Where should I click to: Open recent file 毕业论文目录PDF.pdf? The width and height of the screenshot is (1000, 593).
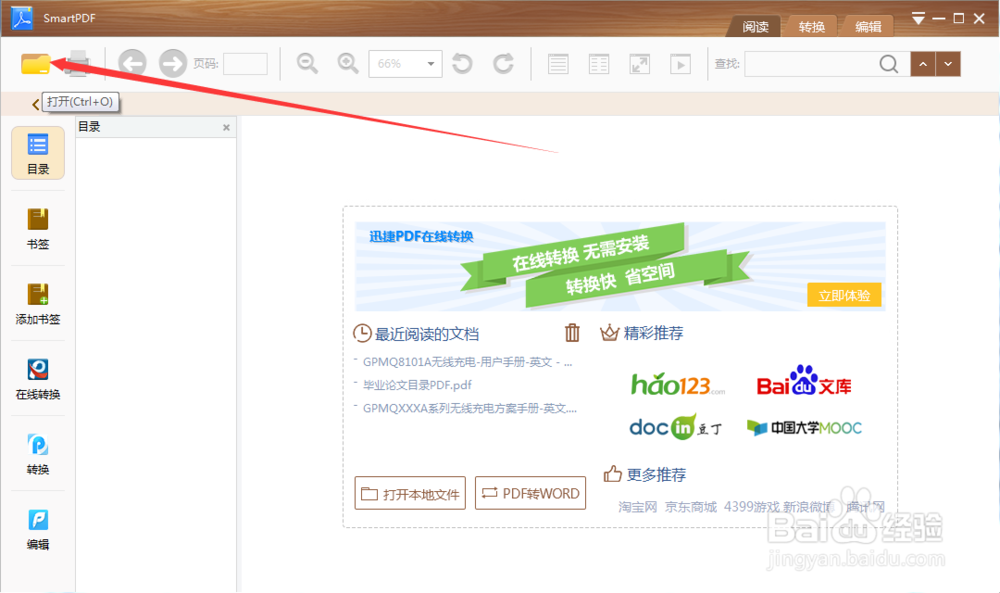point(417,384)
